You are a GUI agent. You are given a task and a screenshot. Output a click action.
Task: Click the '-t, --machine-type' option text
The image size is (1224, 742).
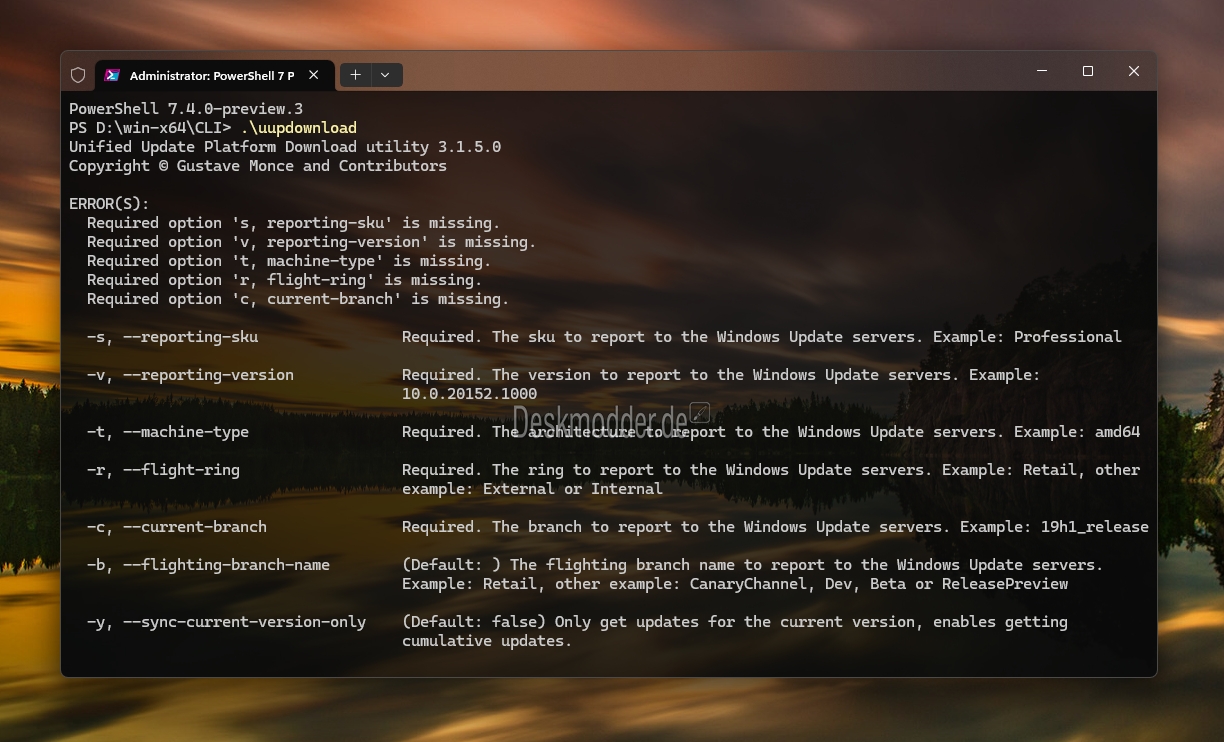[168, 432]
